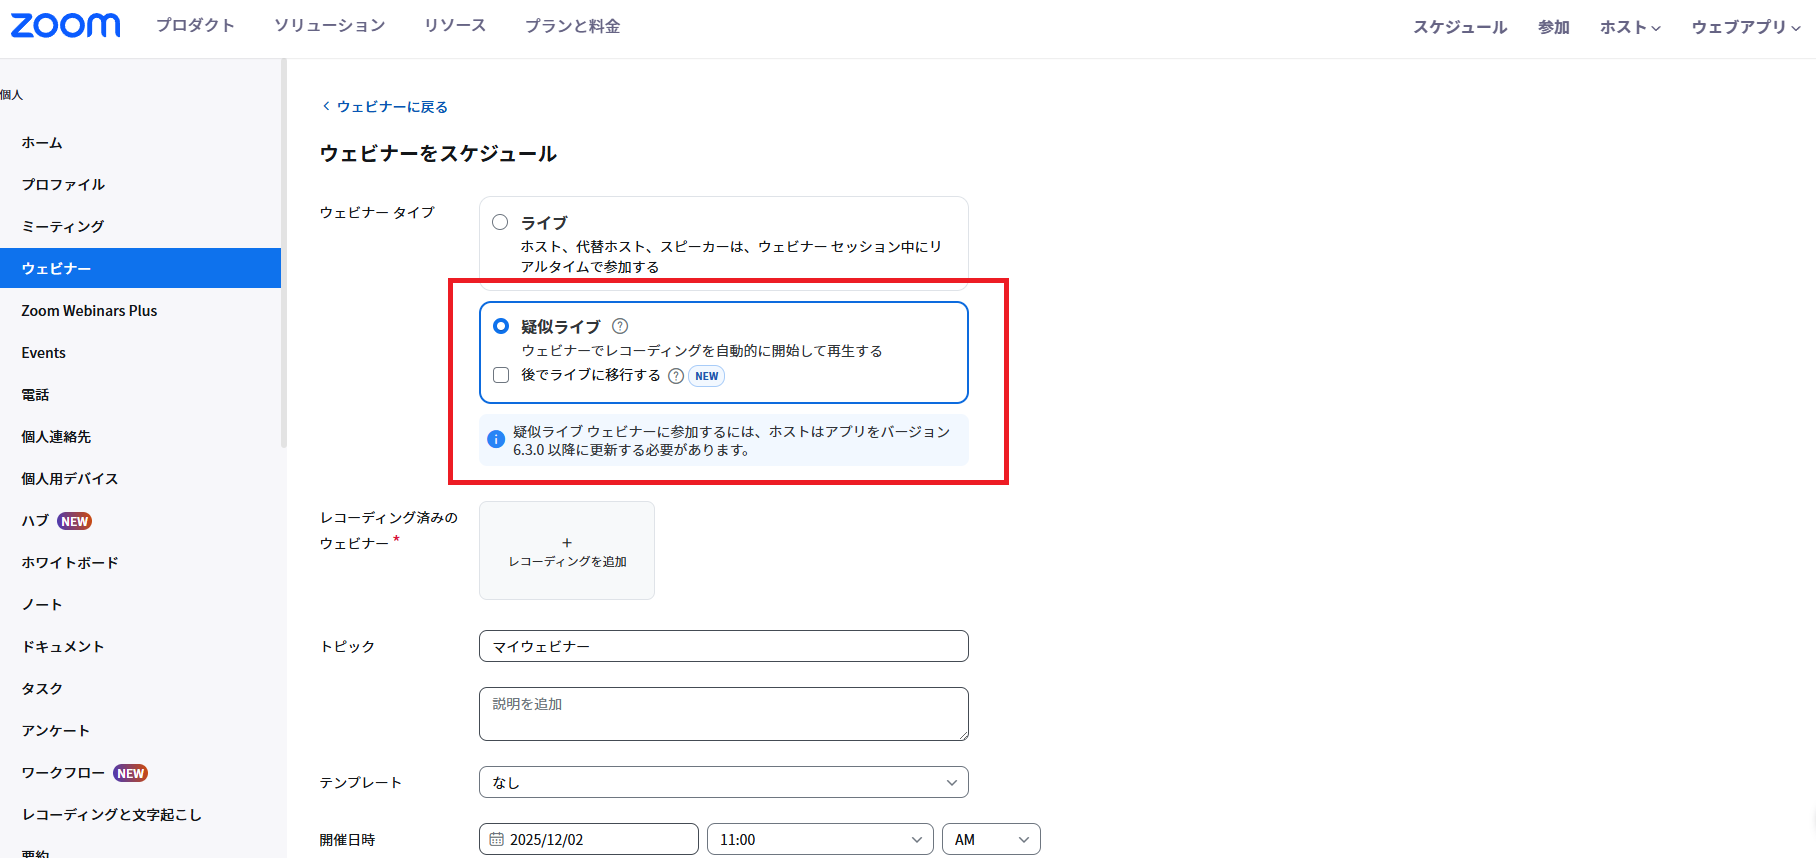Click the back chevron before ウェビナーに戻る
This screenshot has height=858, width=1816.
coord(326,106)
